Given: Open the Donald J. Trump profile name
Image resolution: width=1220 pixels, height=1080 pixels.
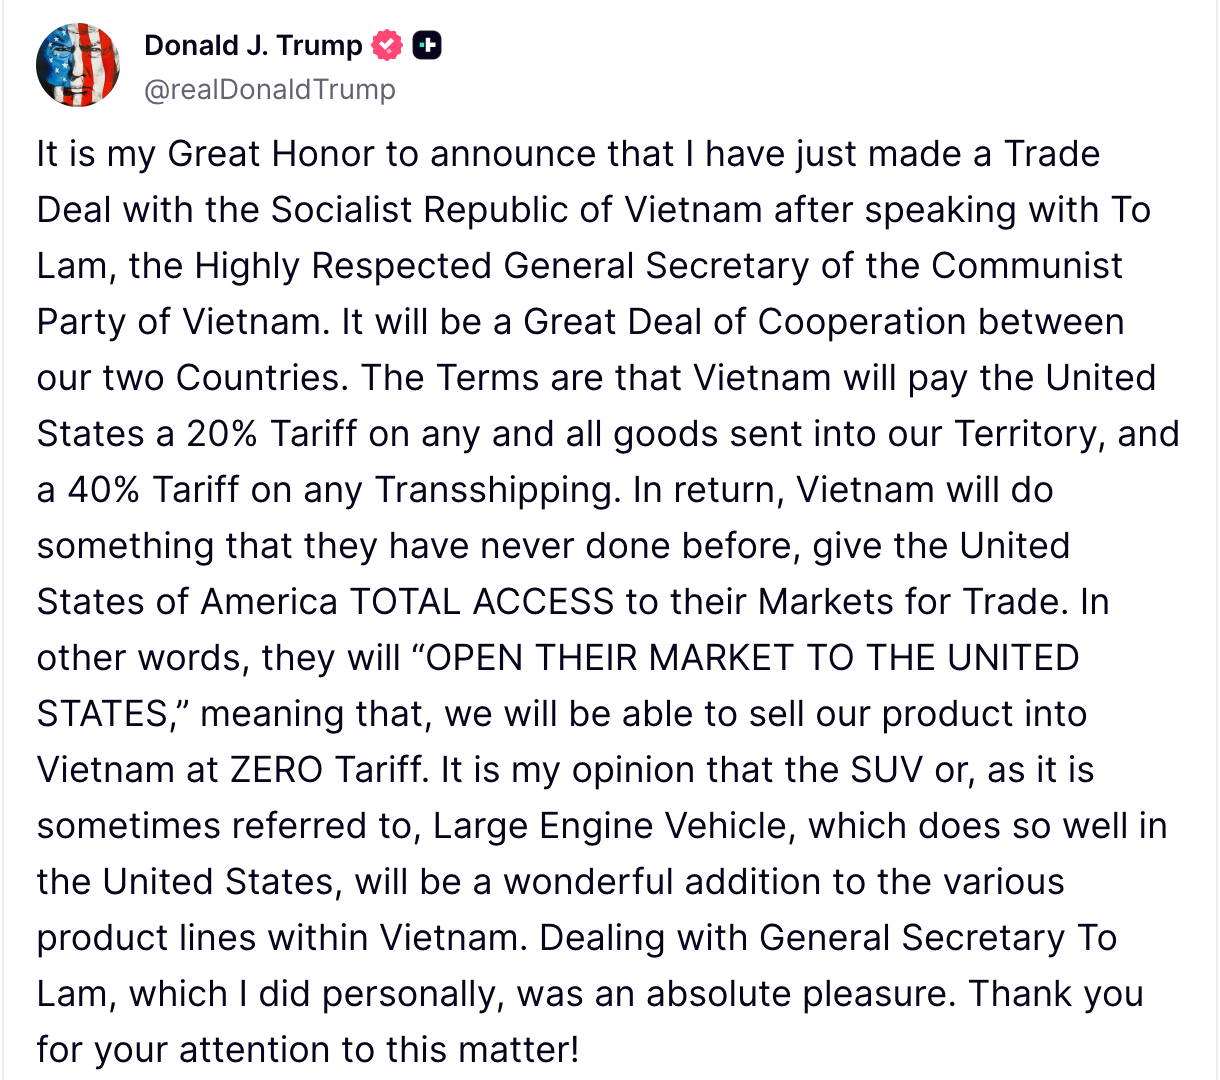Looking at the screenshot, I should click(253, 46).
